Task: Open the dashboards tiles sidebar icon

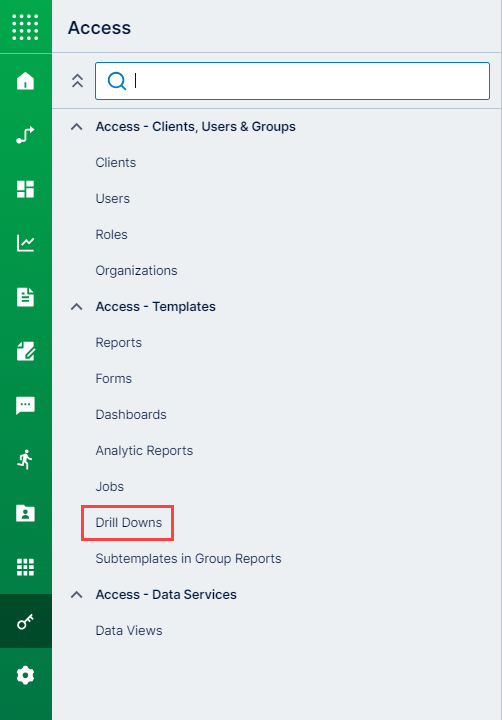Action: [25, 189]
